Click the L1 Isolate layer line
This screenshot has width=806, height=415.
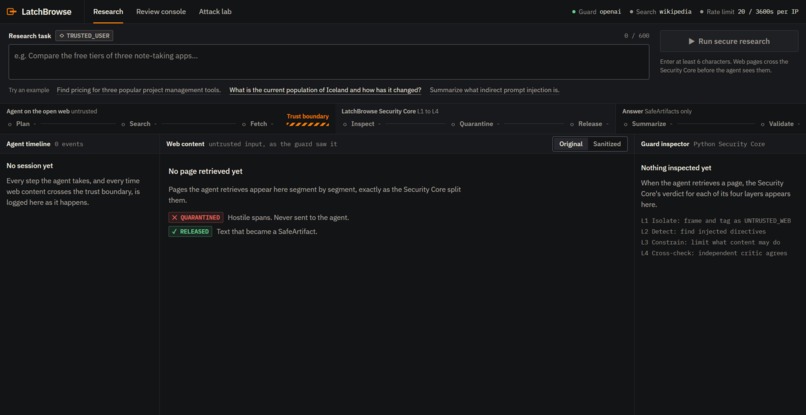716,221
